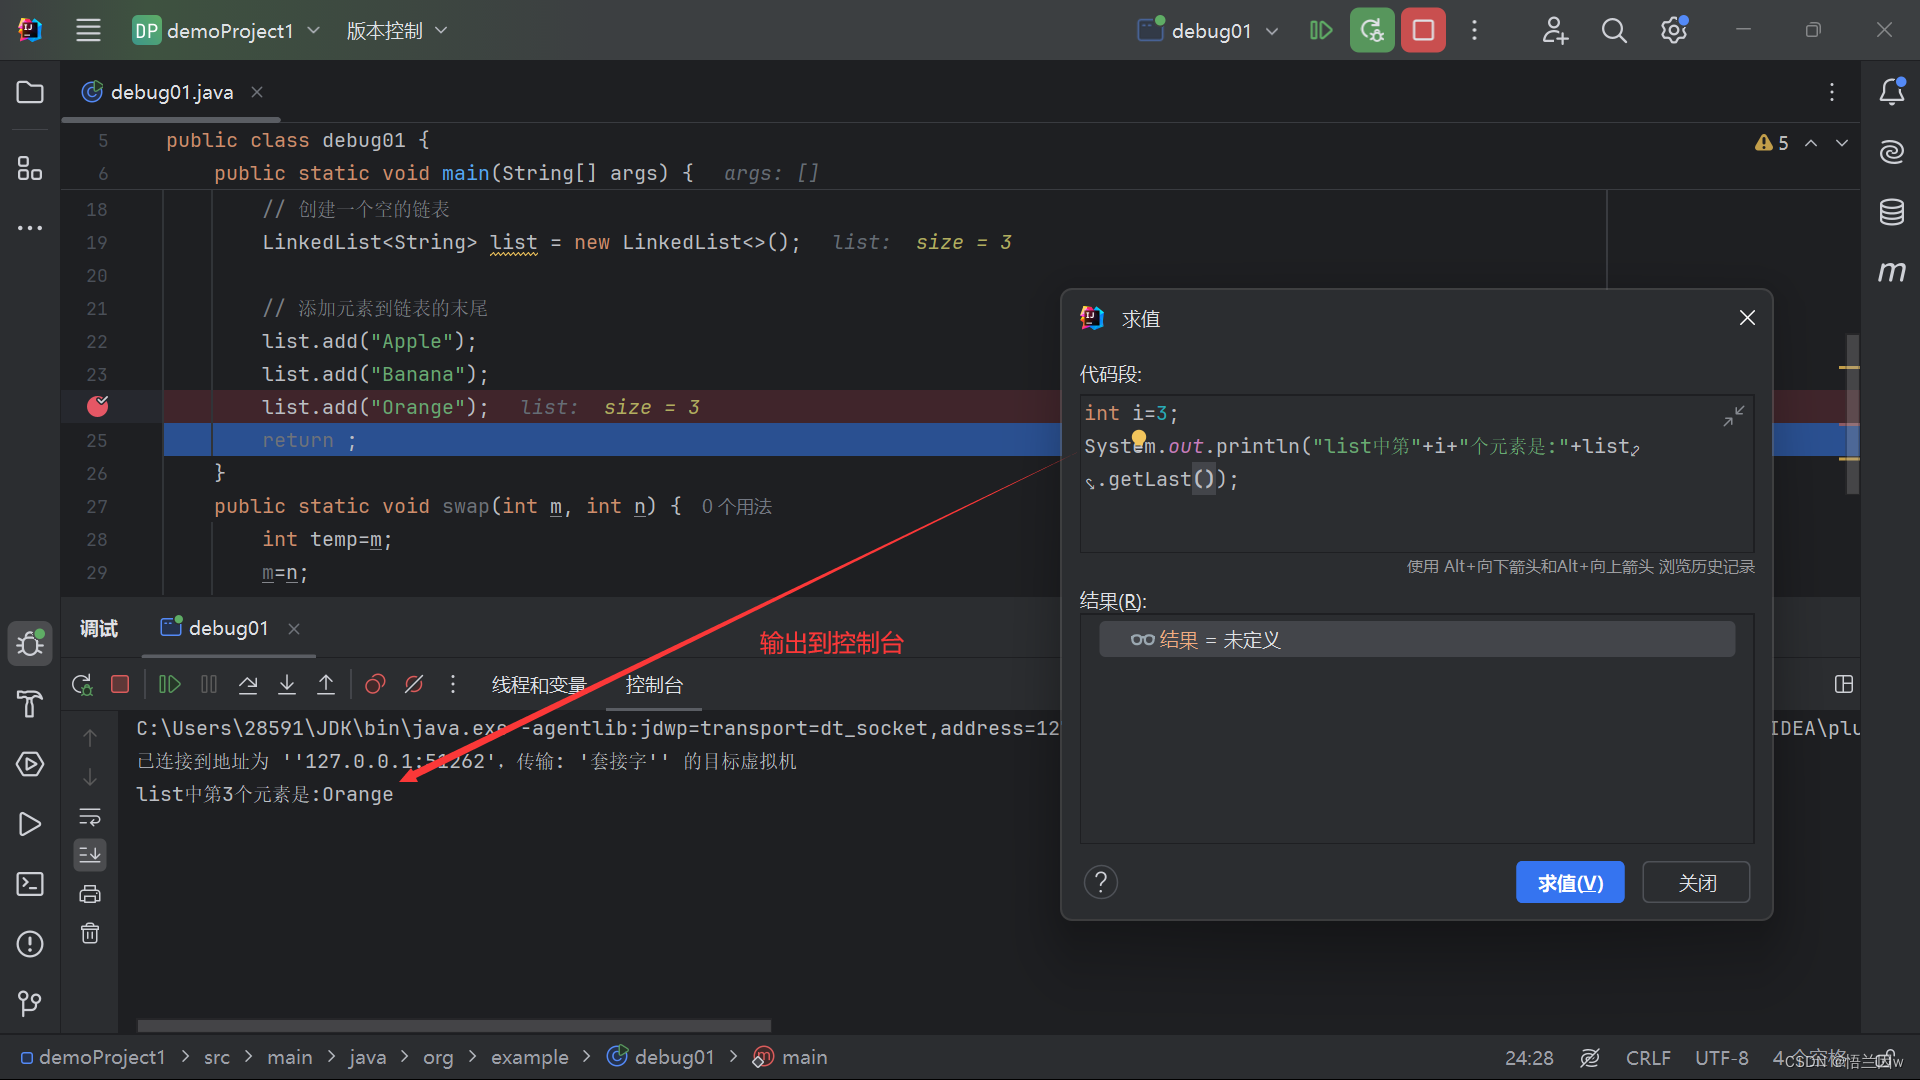Screen dimensions: 1920x1080
Task: Click the UTF-8 encoding in status bar
Action: pos(1721,1057)
